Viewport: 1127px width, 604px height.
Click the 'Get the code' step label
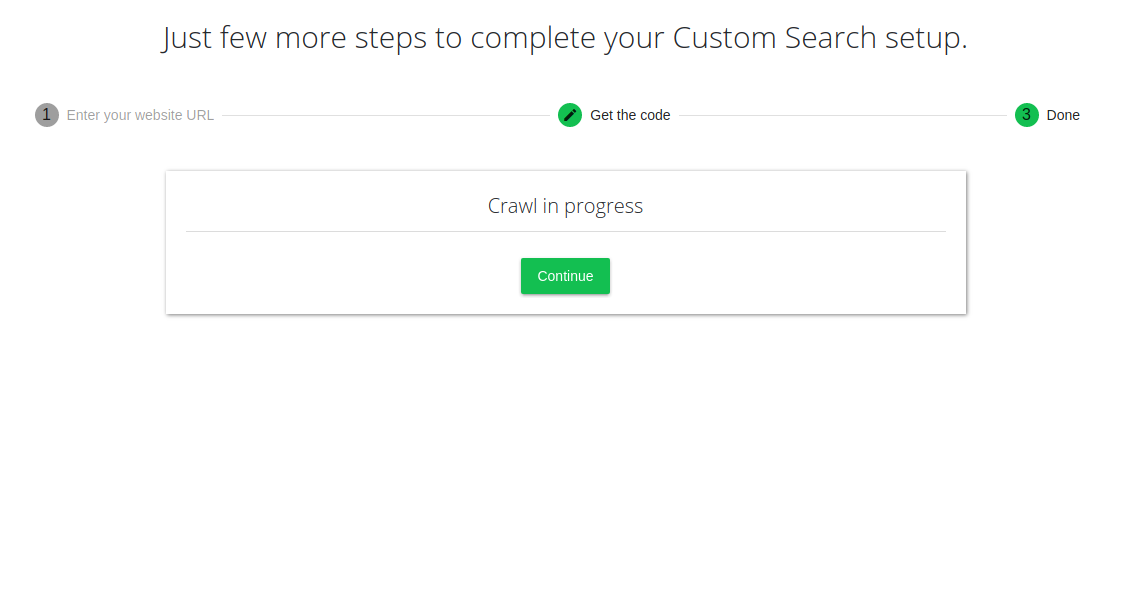(x=629, y=115)
